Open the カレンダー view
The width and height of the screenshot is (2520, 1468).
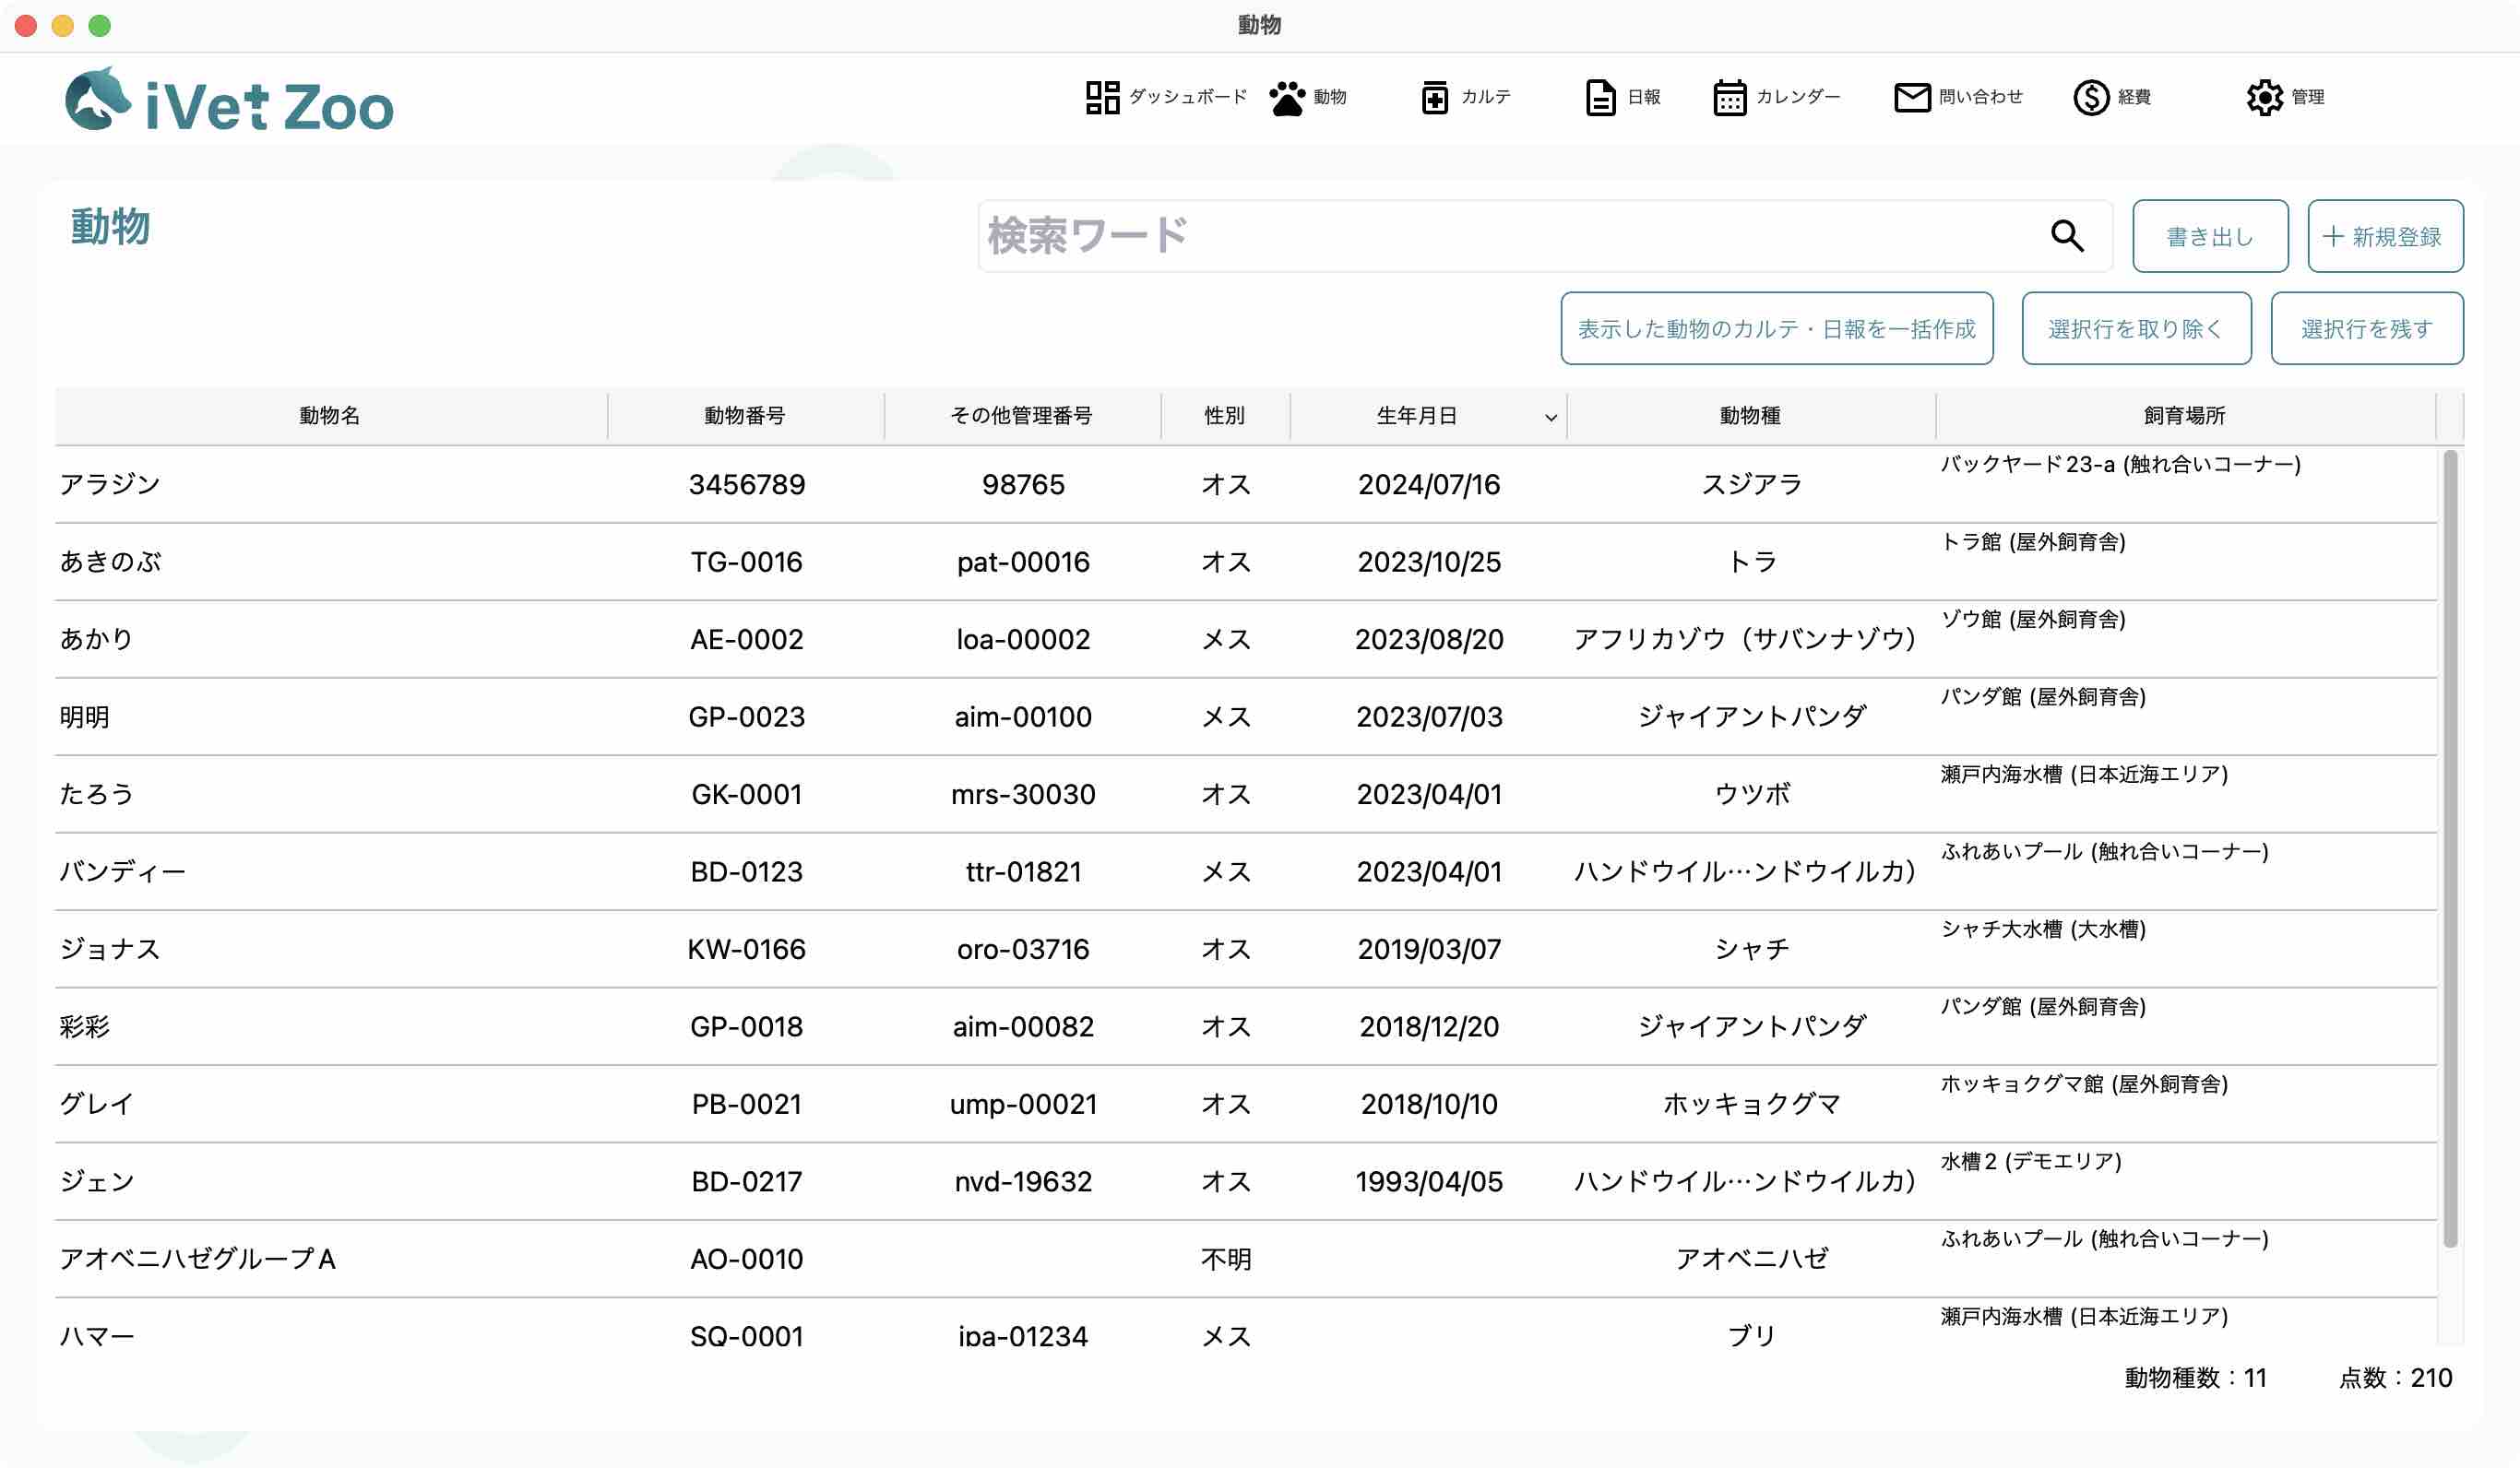click(x=1776, y=97)
